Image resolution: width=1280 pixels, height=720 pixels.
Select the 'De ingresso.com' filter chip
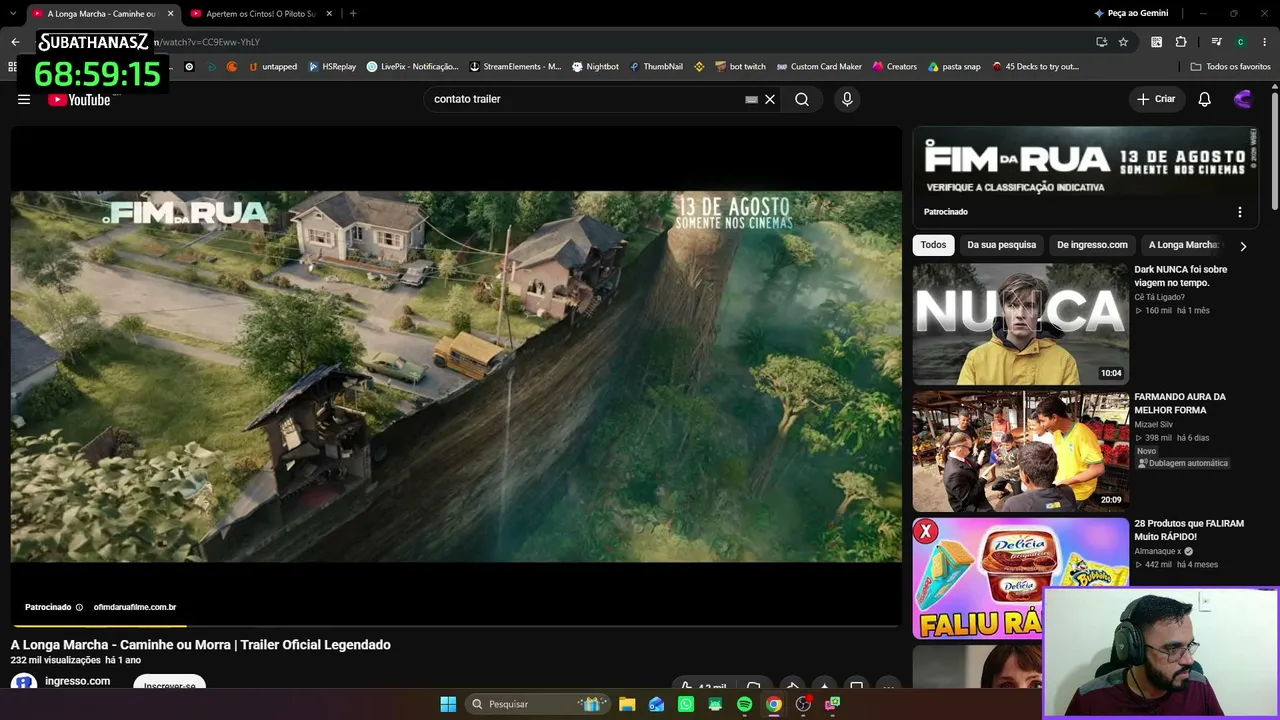tap(1092, 245)
